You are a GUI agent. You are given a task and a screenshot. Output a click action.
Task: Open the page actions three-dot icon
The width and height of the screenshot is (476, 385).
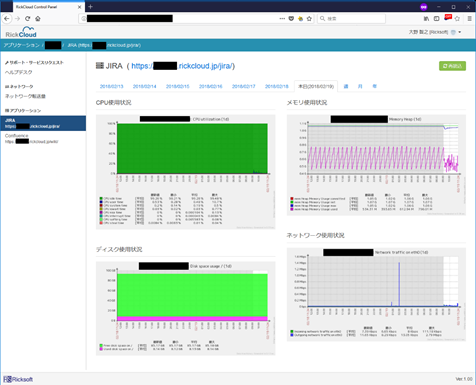(282, 19)
